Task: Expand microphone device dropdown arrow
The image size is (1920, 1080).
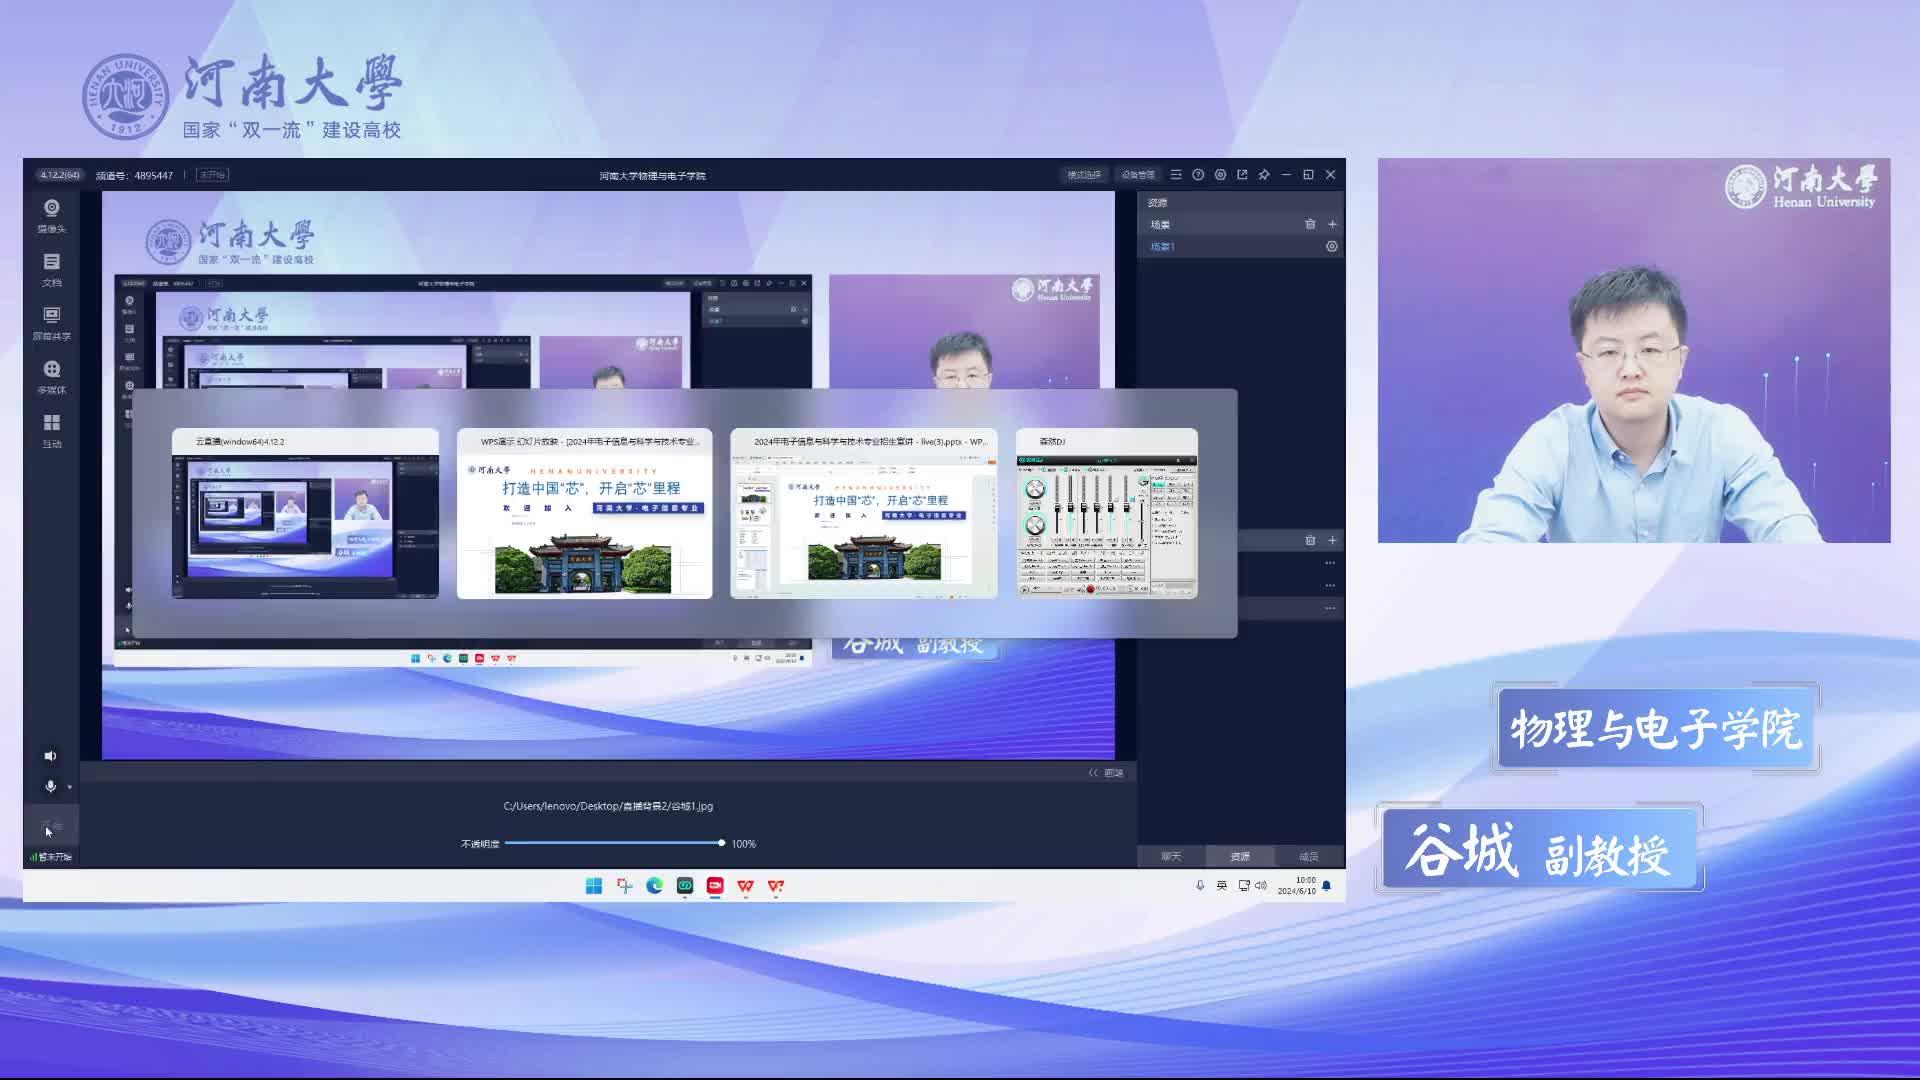Action: tap(69, 788)
